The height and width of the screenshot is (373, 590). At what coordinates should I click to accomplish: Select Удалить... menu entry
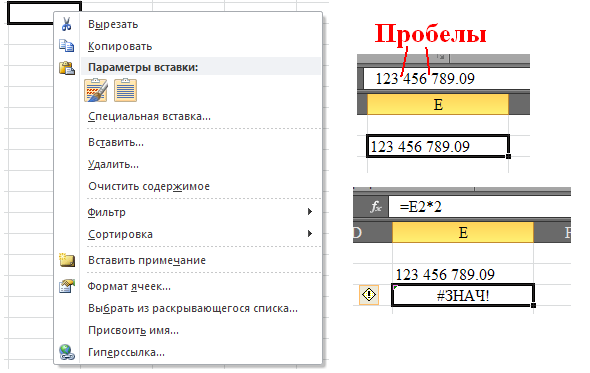tap(113, 164)
